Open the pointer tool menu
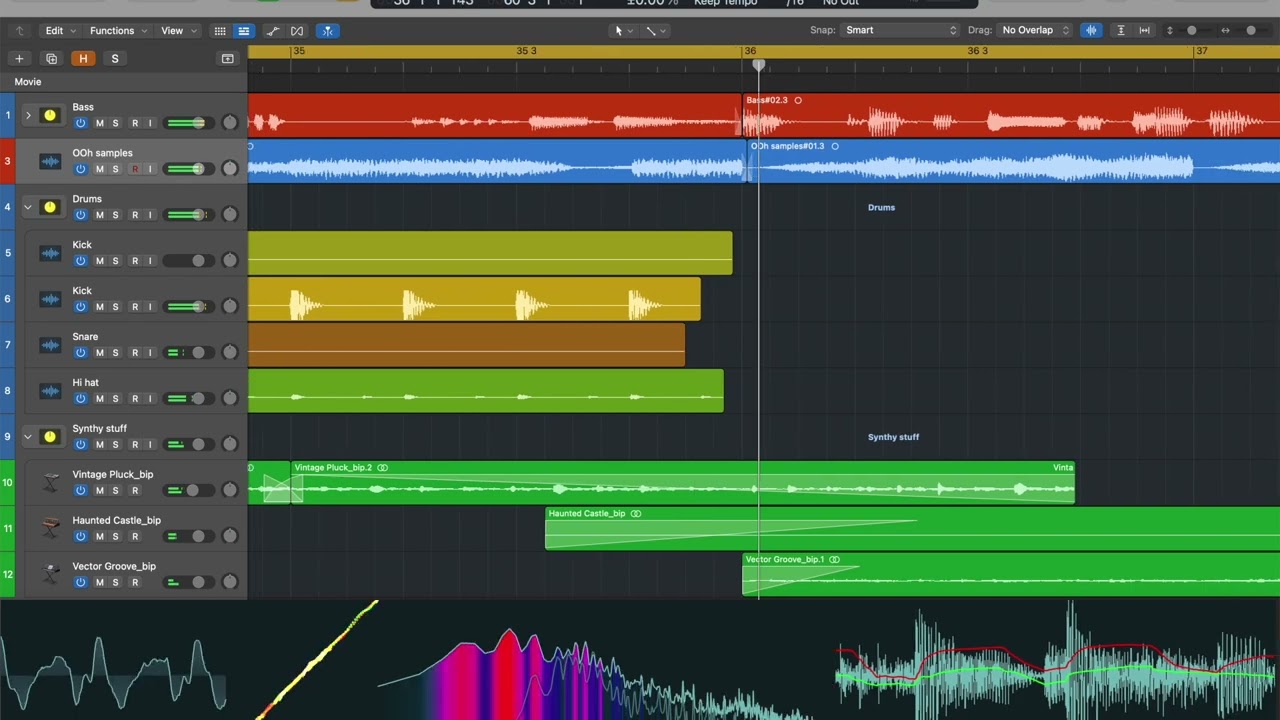The width and height of the screenshot is (1280, 720). [x=623, y=31]
